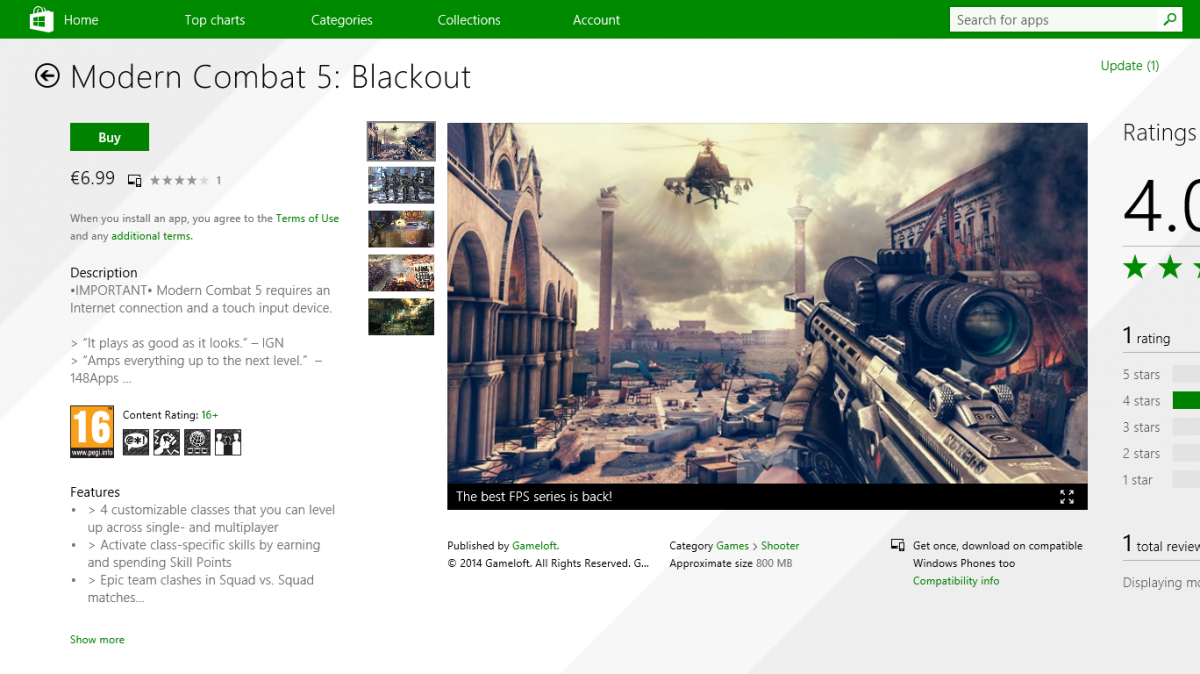The width and height of the screenshot is (1200, 674).
Task: Open the Terms of Use link
Action: [x=307, y=218]
